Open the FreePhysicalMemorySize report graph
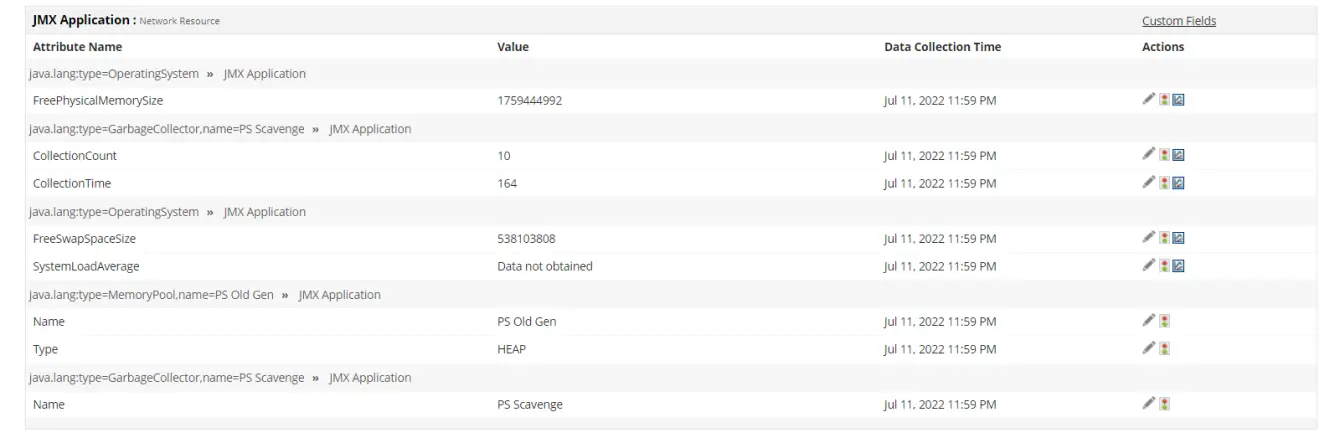 pos(1178,100)
